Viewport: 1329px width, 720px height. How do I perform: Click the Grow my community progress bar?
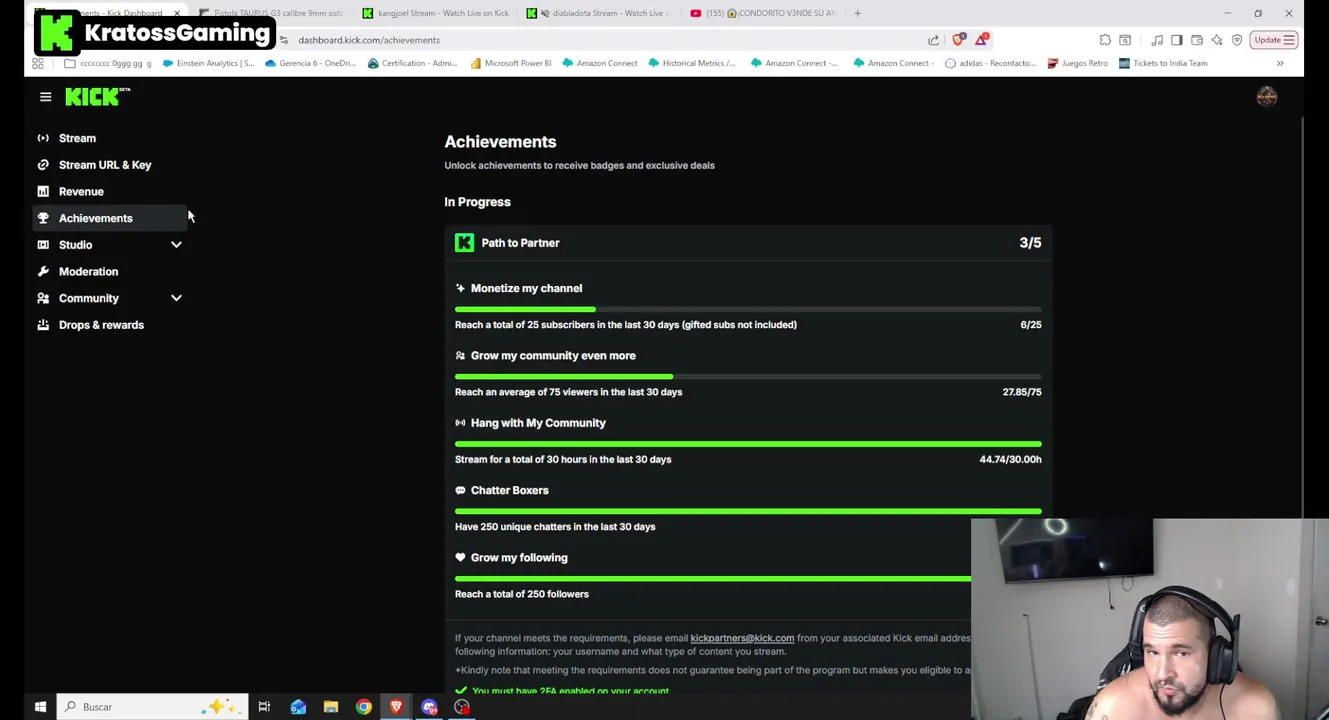748,377
